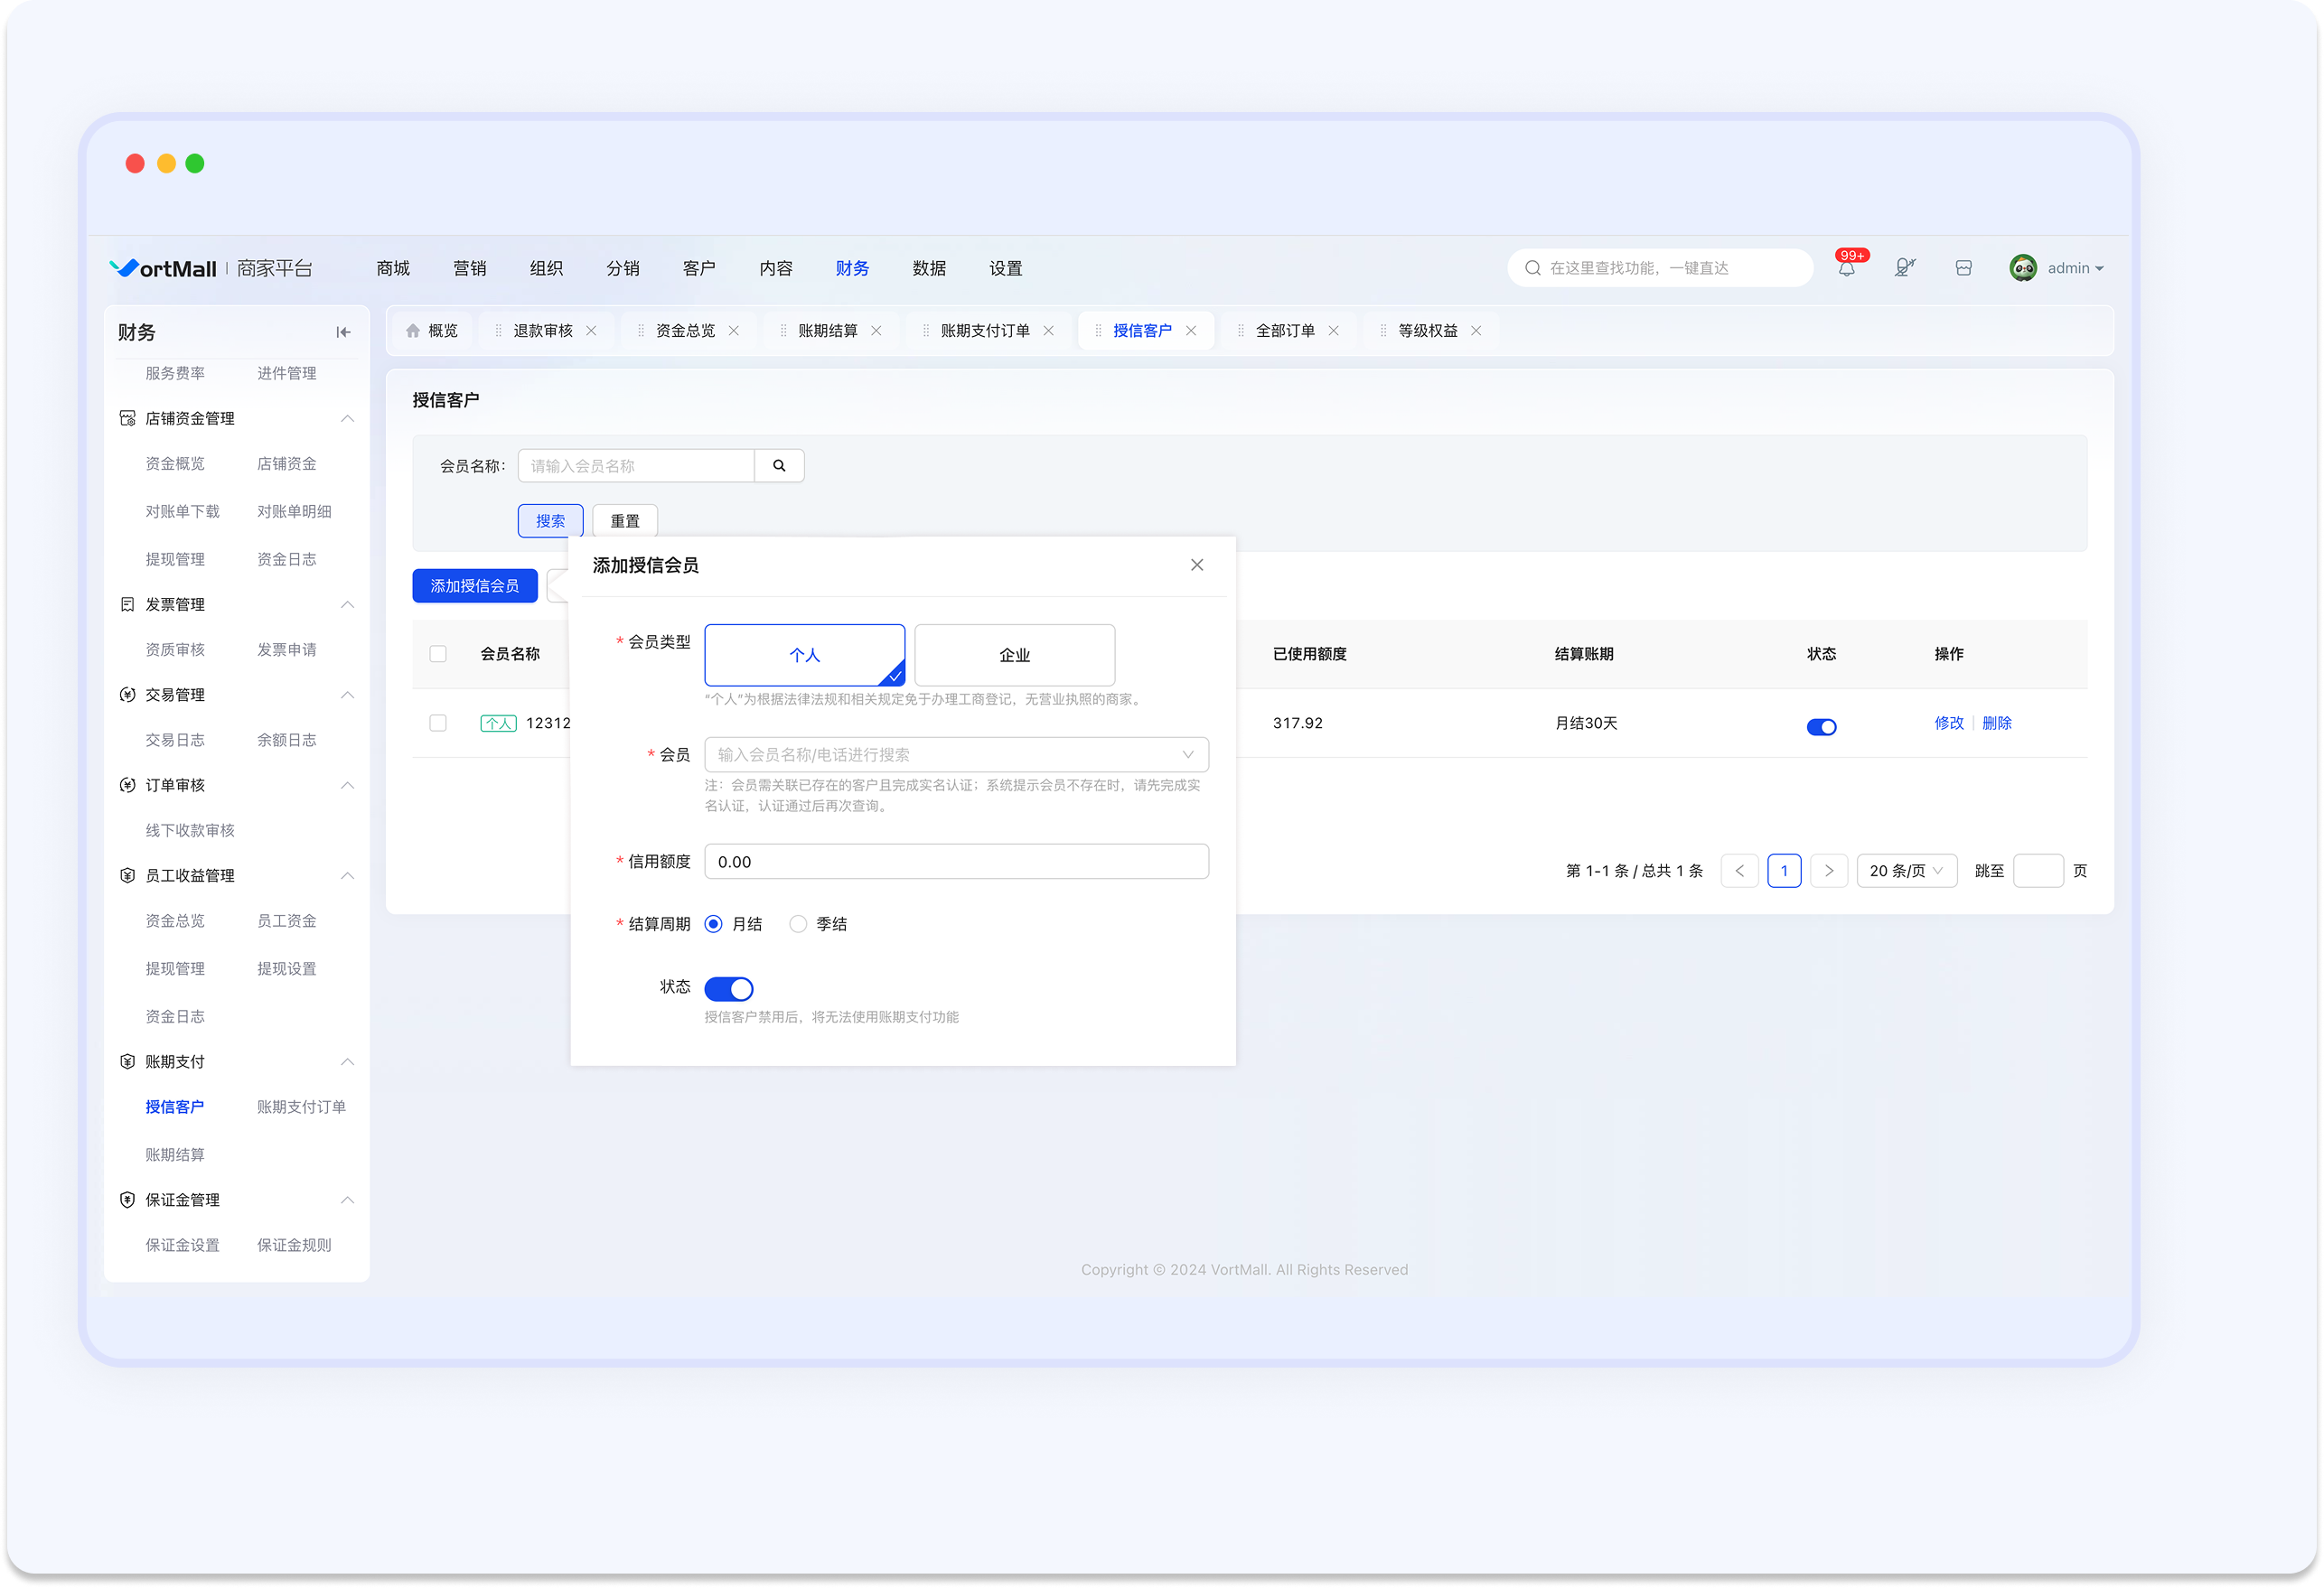Collapse the 账期支付 sidebar group
This screenshot has height=1588, width=2324.
point(347,1062)
